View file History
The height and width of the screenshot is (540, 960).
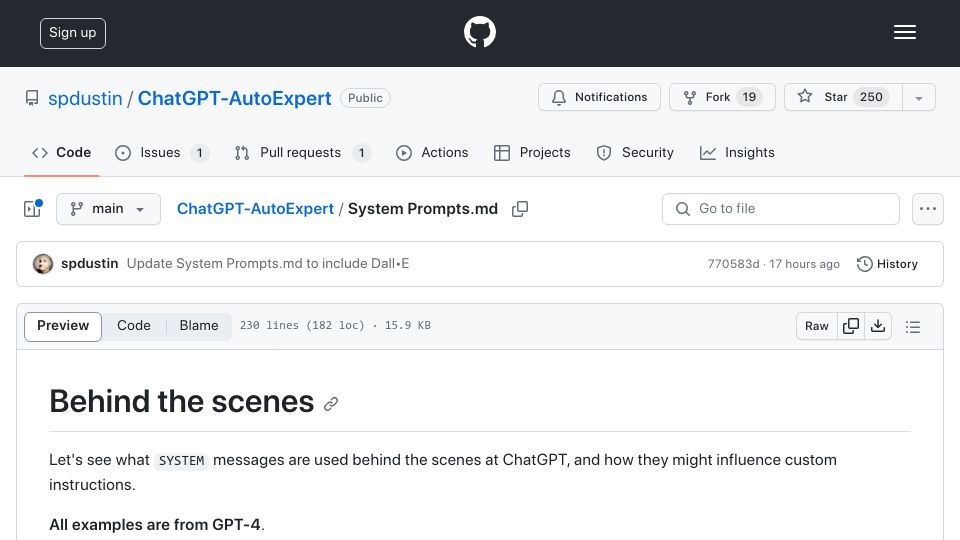click(x=887, y=264)
